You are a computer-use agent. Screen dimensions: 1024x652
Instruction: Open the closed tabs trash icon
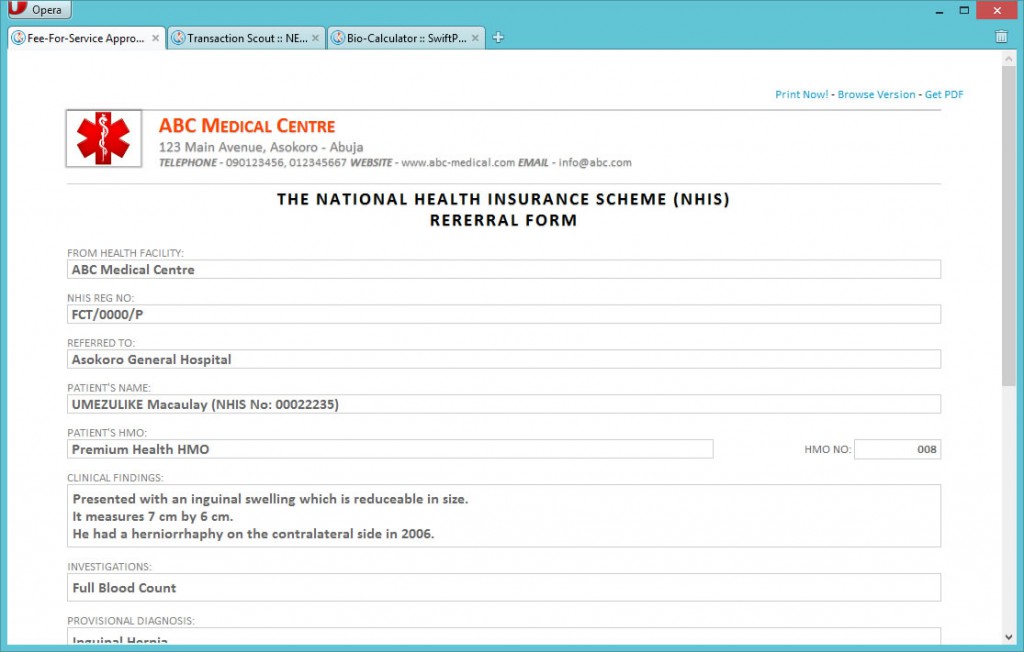1001,37
